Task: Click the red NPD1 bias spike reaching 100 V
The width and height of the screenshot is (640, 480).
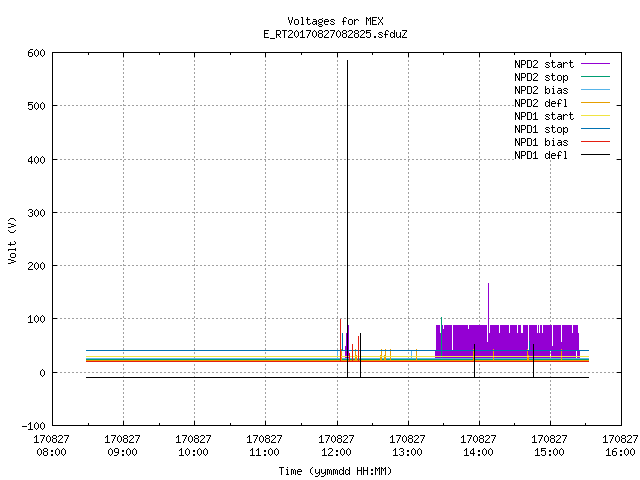Action: pos(340,339)
